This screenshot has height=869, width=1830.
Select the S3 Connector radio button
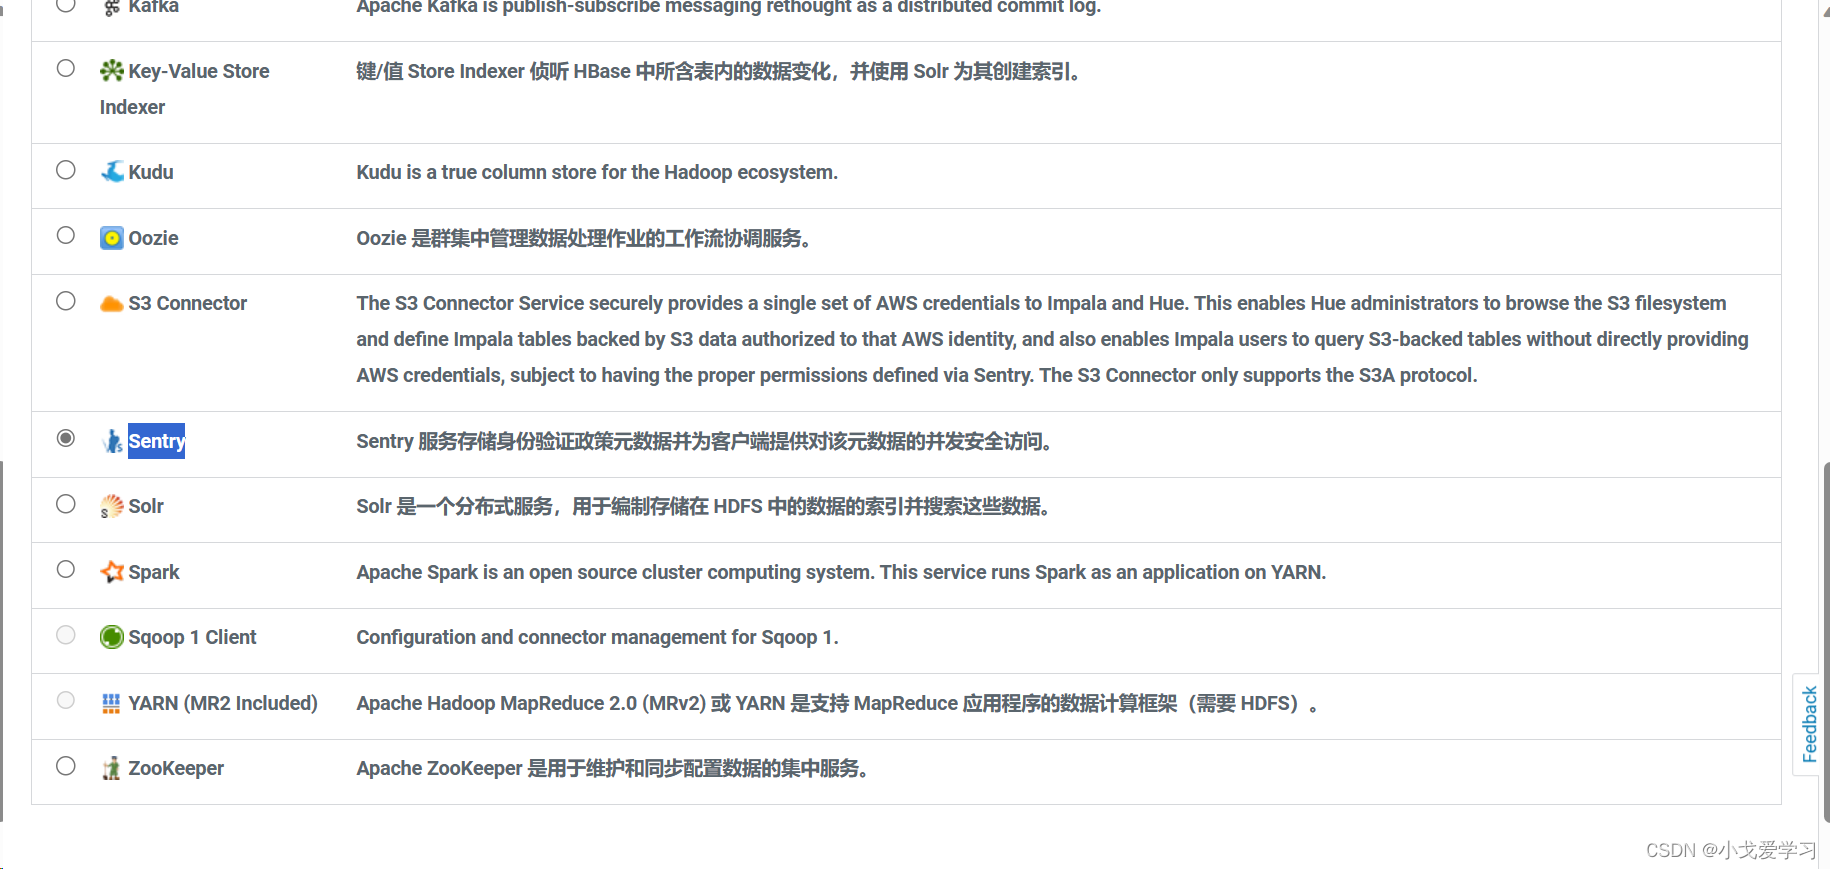point(66,301)
